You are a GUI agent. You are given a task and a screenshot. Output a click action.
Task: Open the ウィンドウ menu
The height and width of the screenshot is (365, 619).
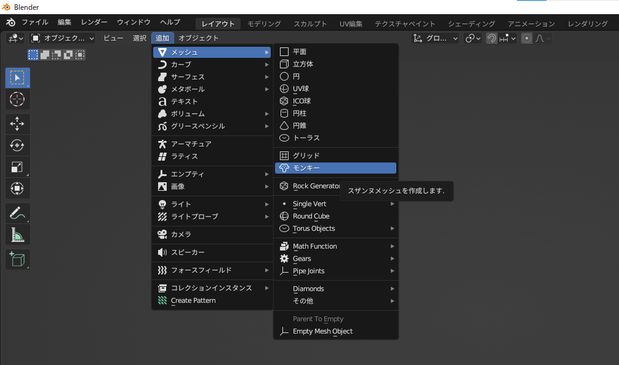click(134, 22)
